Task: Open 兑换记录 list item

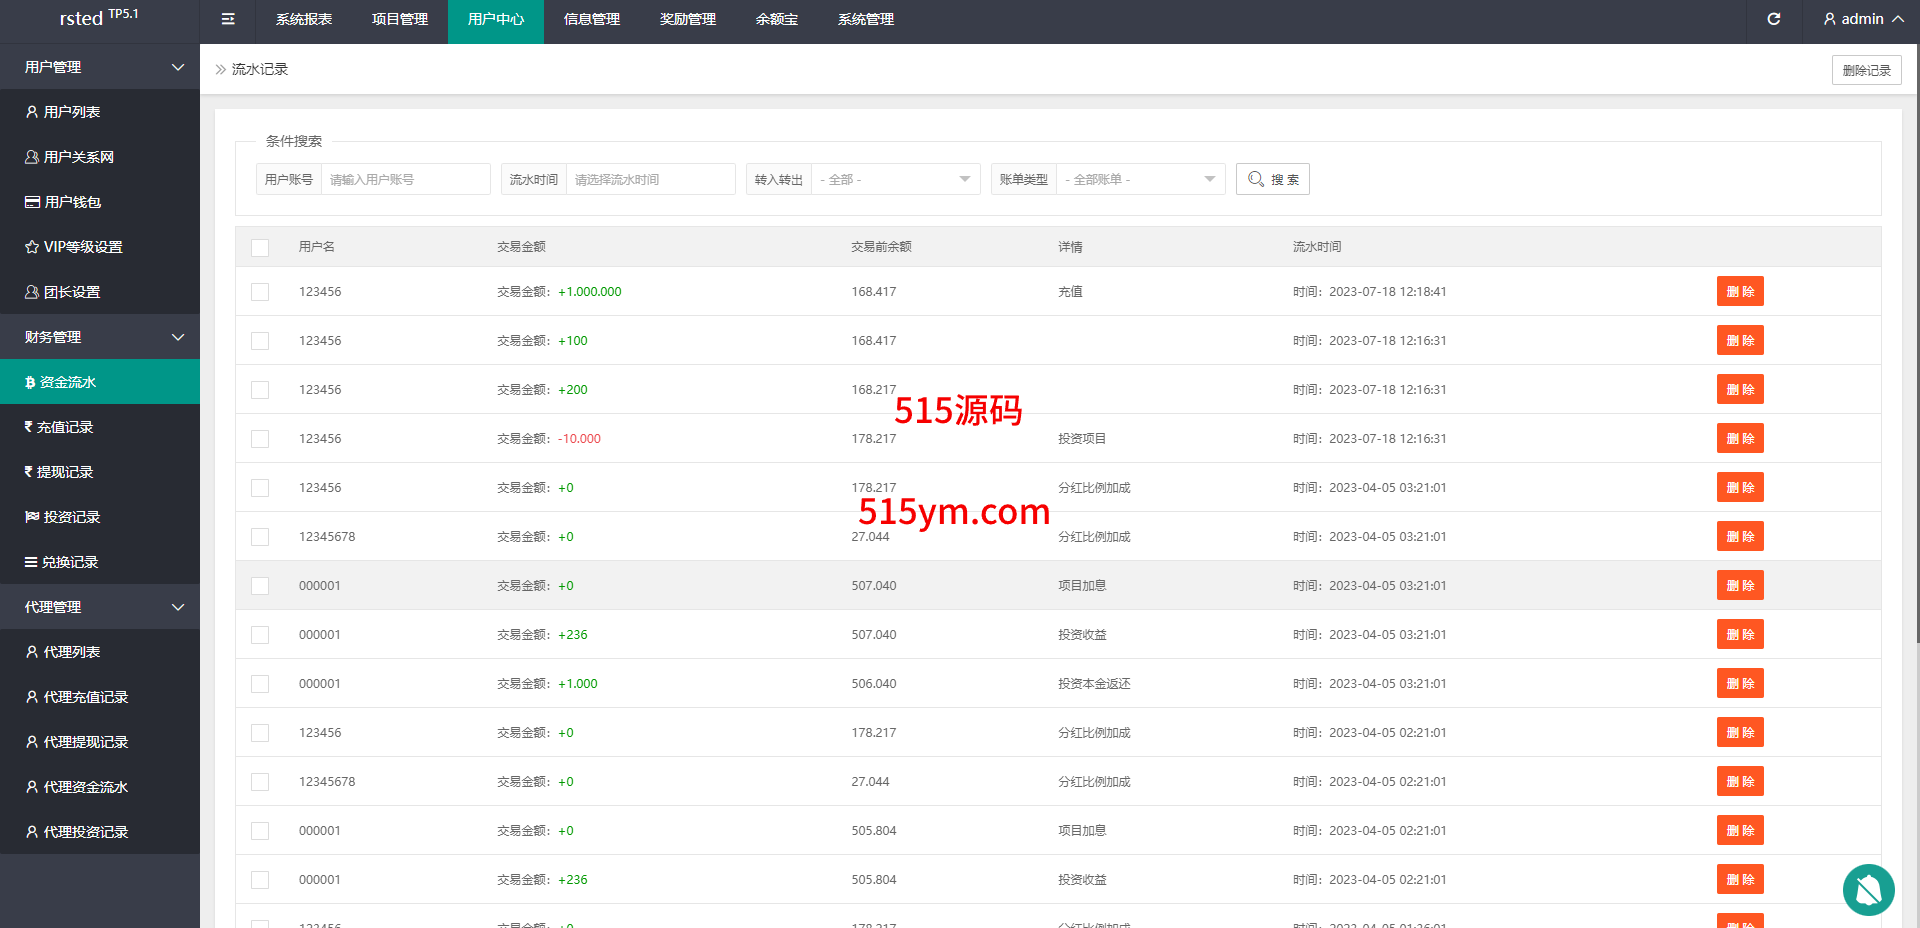Action: (69, 562)
